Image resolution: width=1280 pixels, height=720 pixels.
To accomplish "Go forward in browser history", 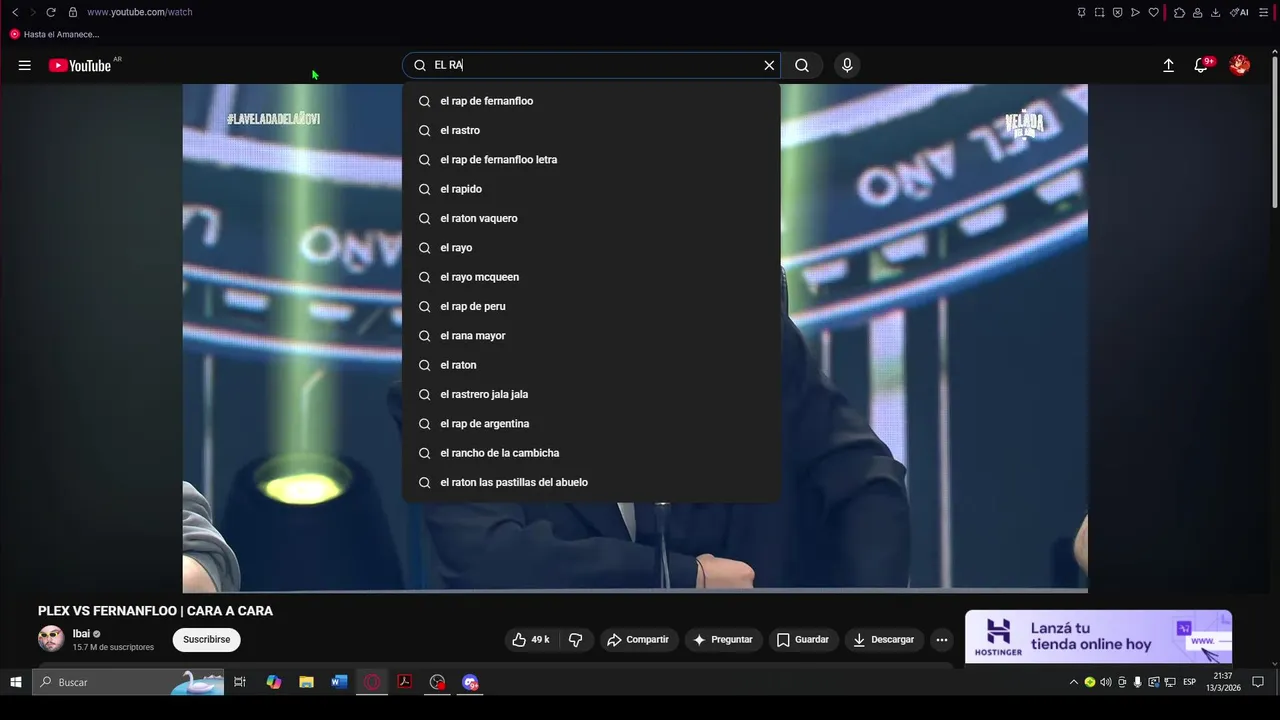I will tap(32, 12).
